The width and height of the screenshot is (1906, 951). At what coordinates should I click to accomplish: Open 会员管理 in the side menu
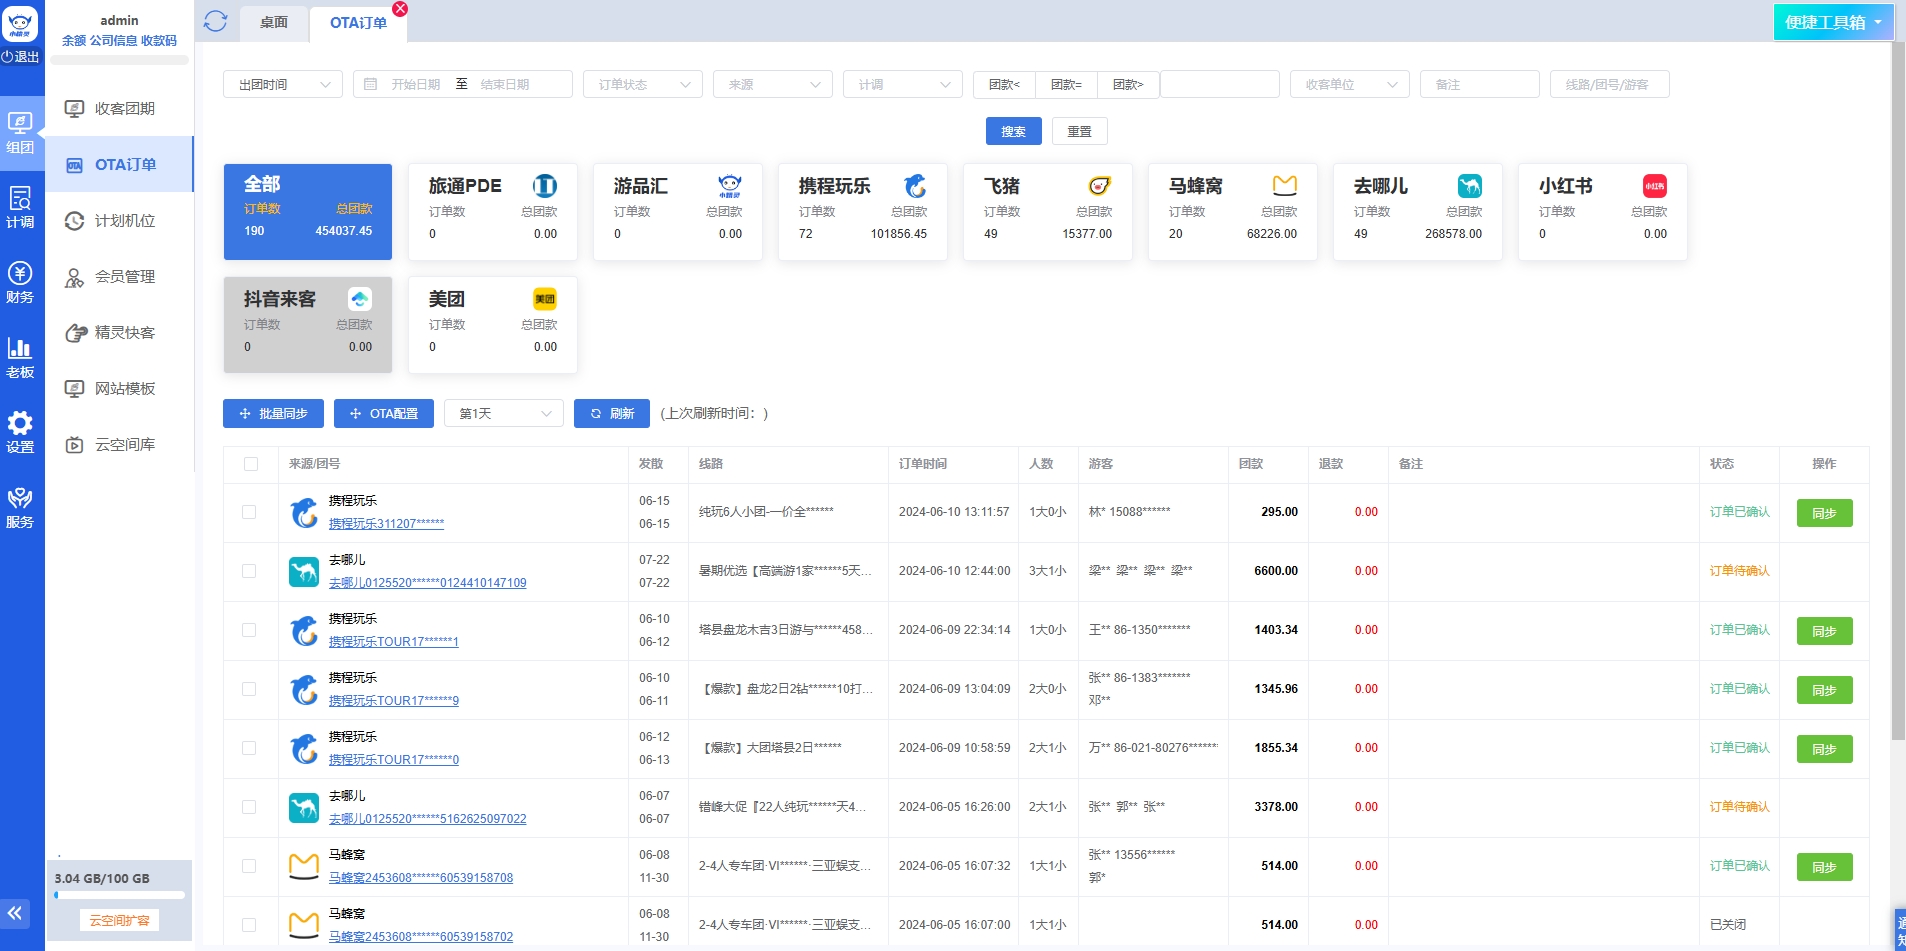[120, 276]
